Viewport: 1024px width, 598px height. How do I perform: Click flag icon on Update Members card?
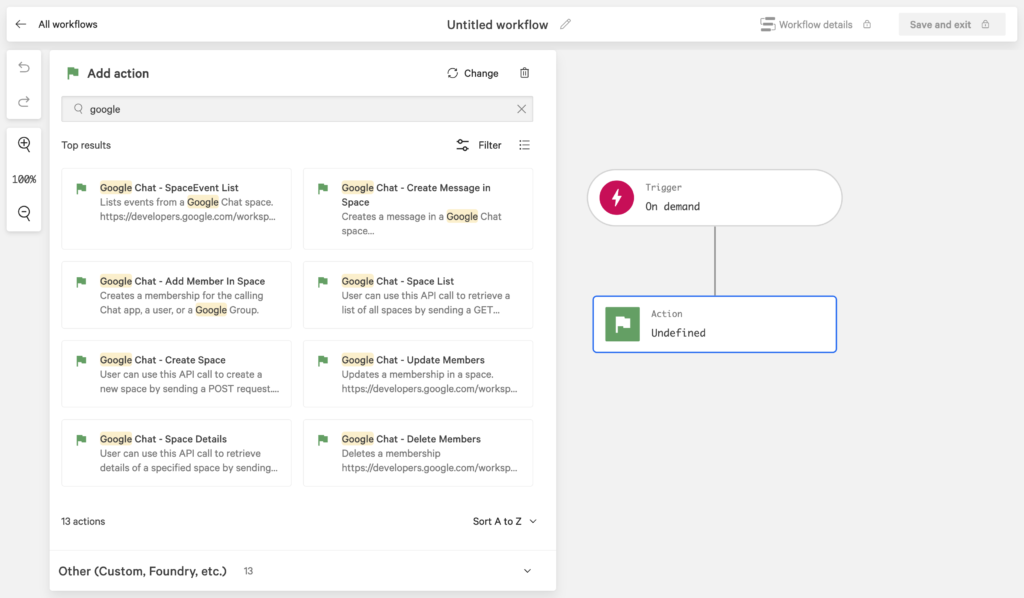(323, 361)
